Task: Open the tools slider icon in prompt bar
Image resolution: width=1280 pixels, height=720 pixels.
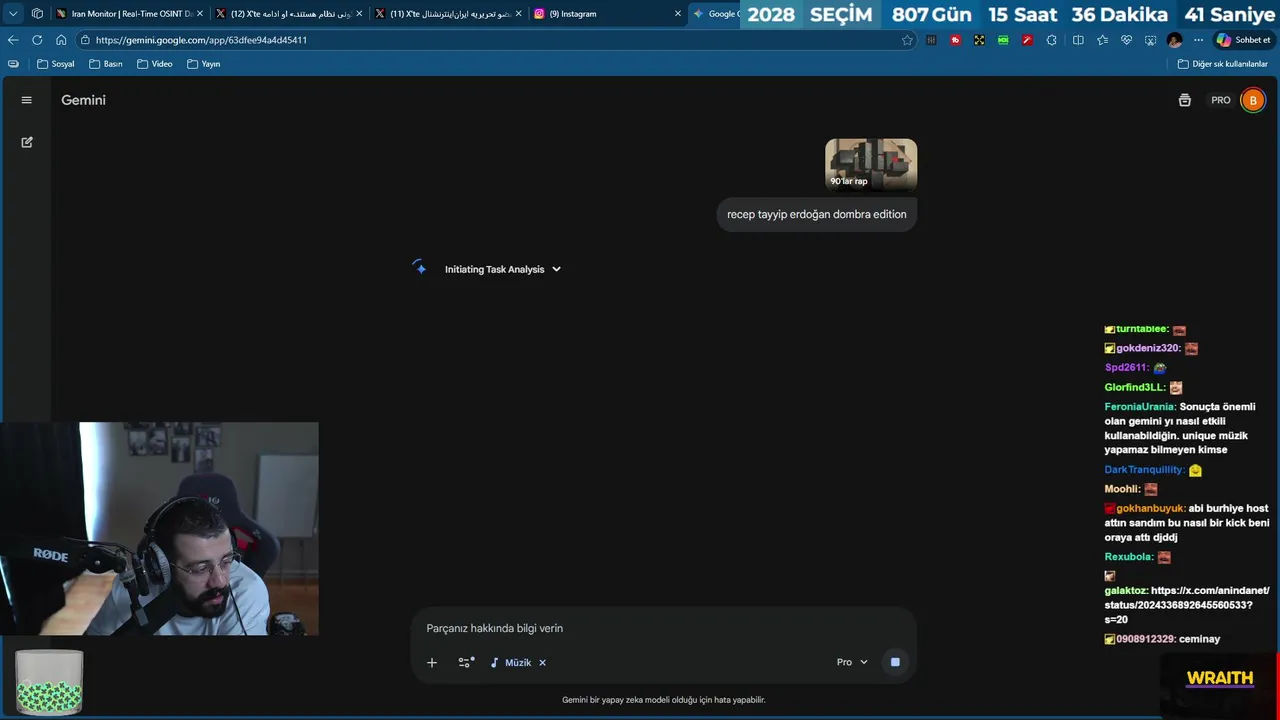Action: 466,662
